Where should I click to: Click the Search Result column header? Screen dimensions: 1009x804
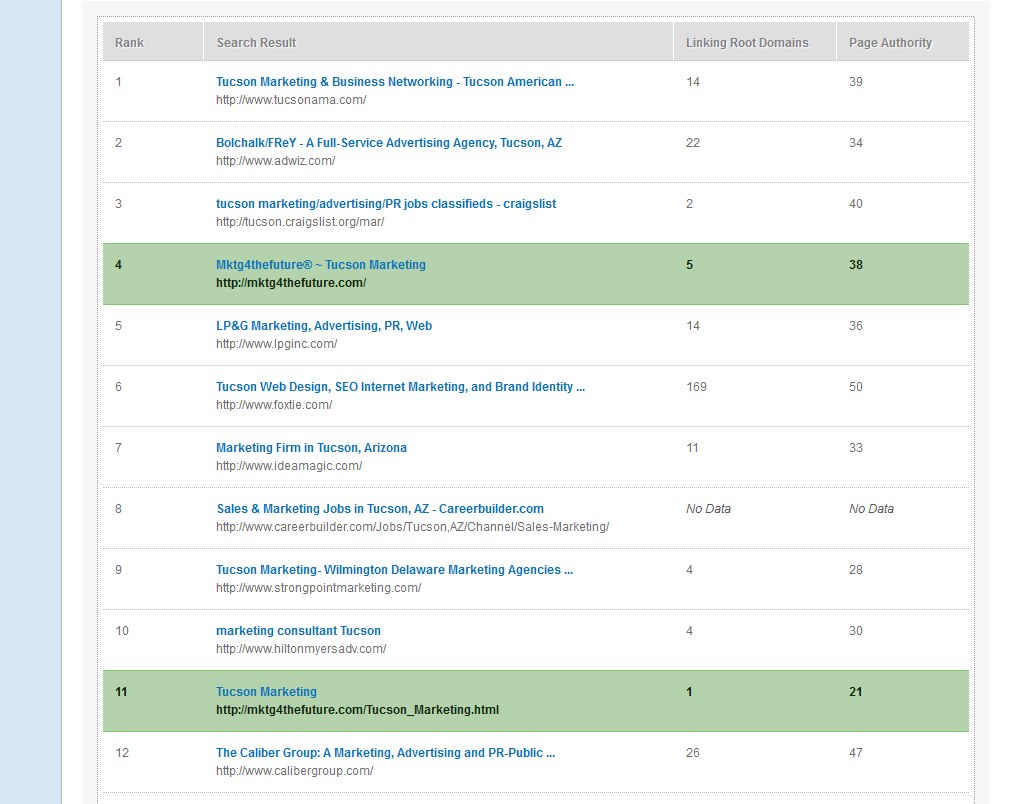click(256, 43)
